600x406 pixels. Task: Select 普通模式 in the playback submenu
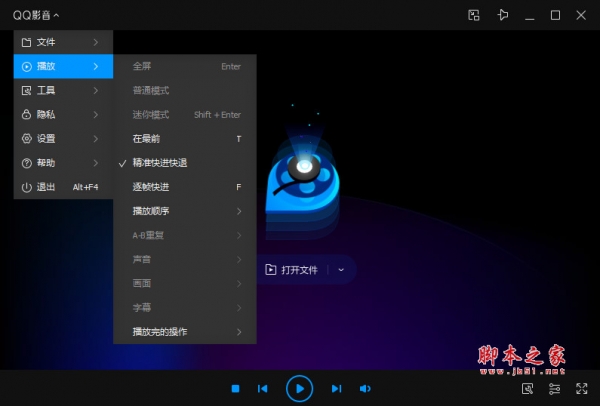click(x=185, y=90)
